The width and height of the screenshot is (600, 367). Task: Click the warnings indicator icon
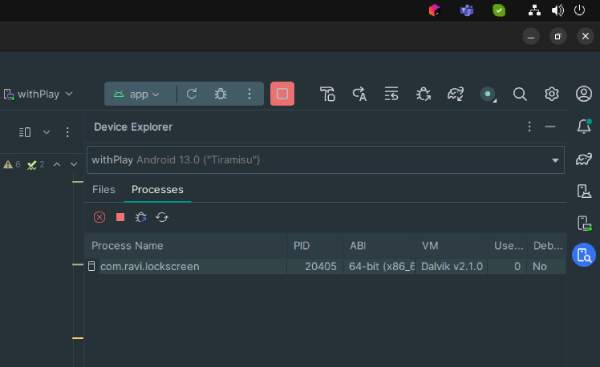click(11, 165)
